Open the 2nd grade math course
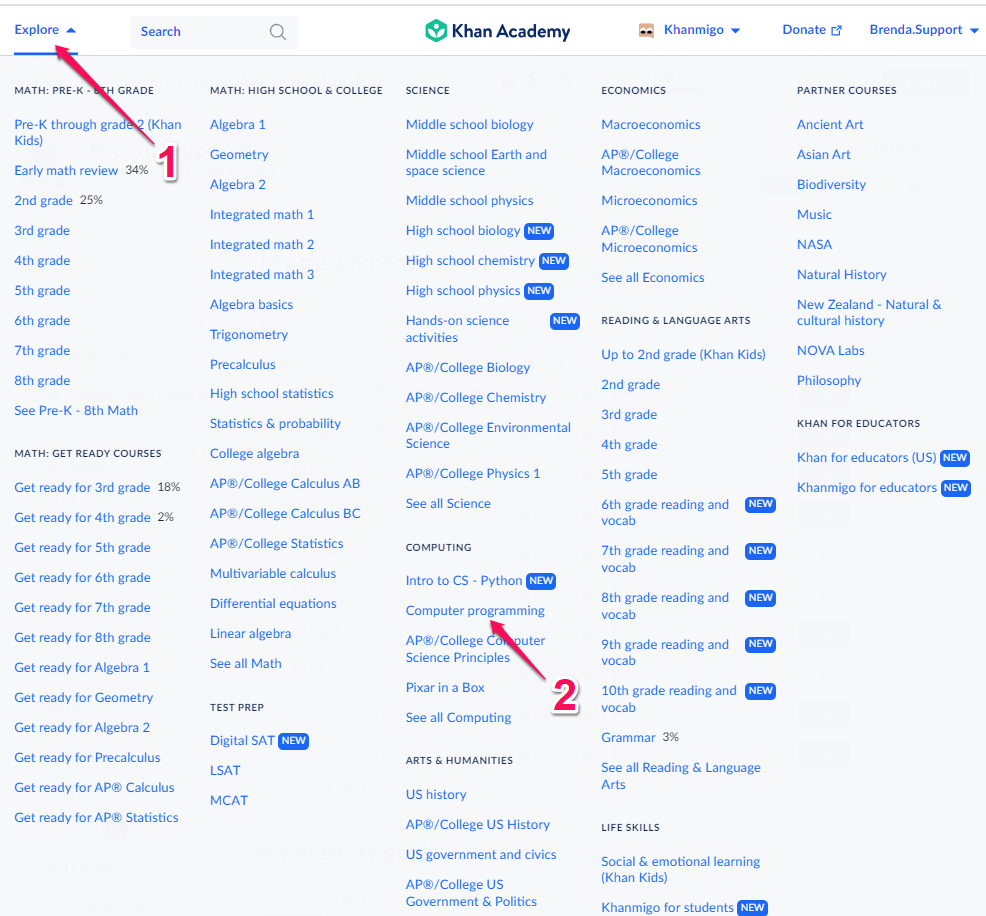The image size is (986, 916). 43,201
